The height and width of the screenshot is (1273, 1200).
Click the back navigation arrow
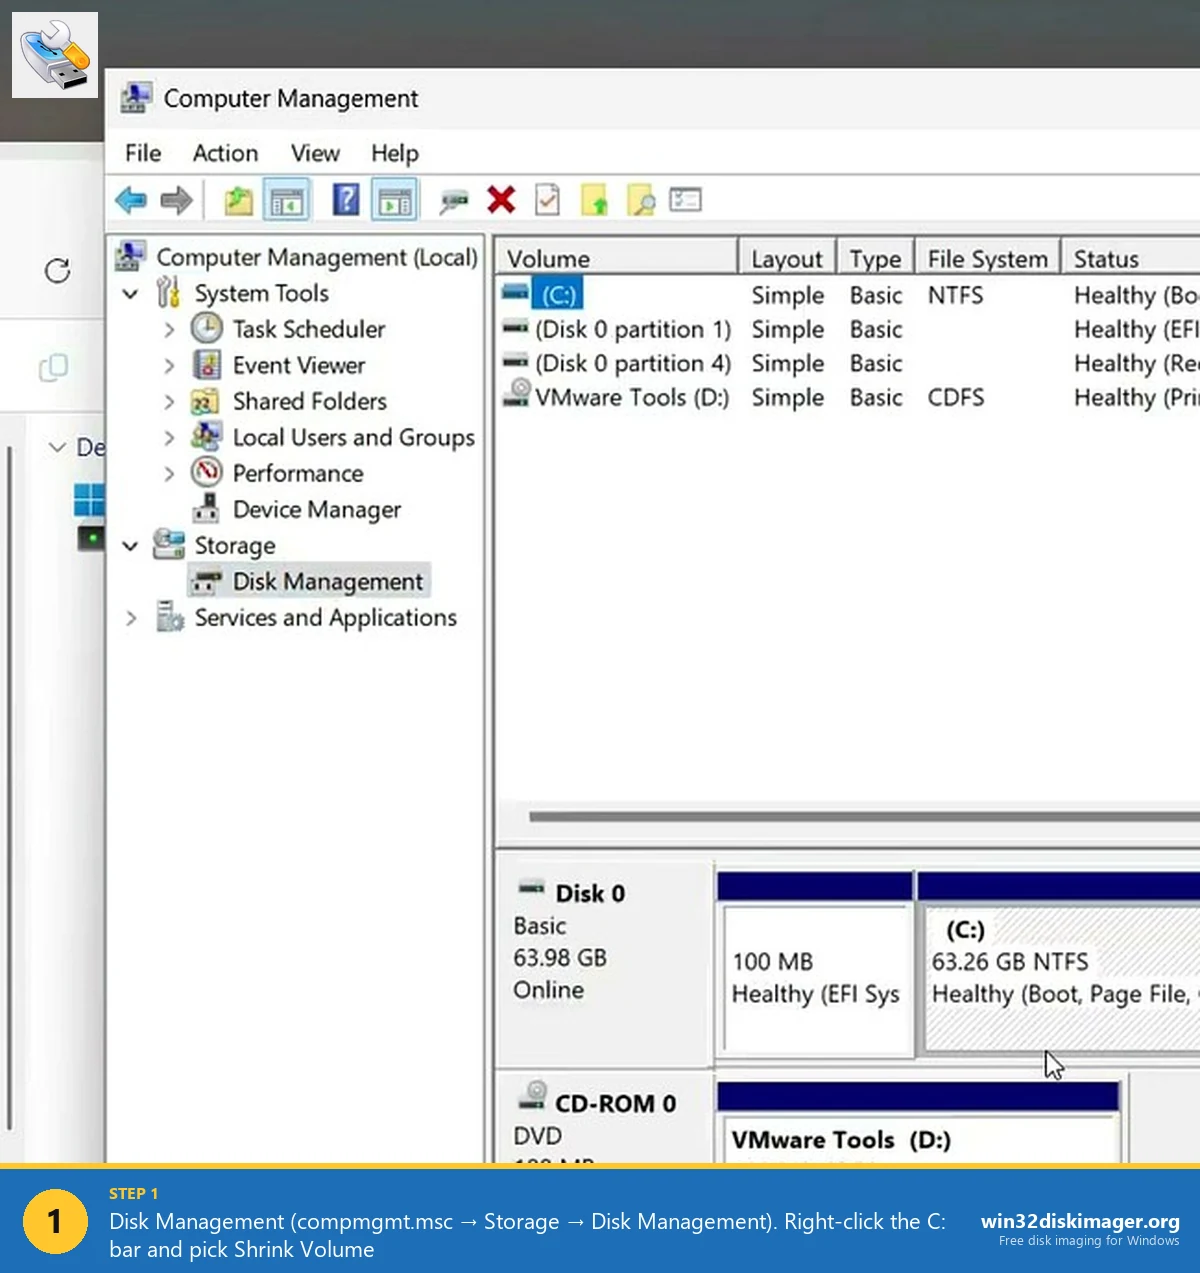(131, 199)
